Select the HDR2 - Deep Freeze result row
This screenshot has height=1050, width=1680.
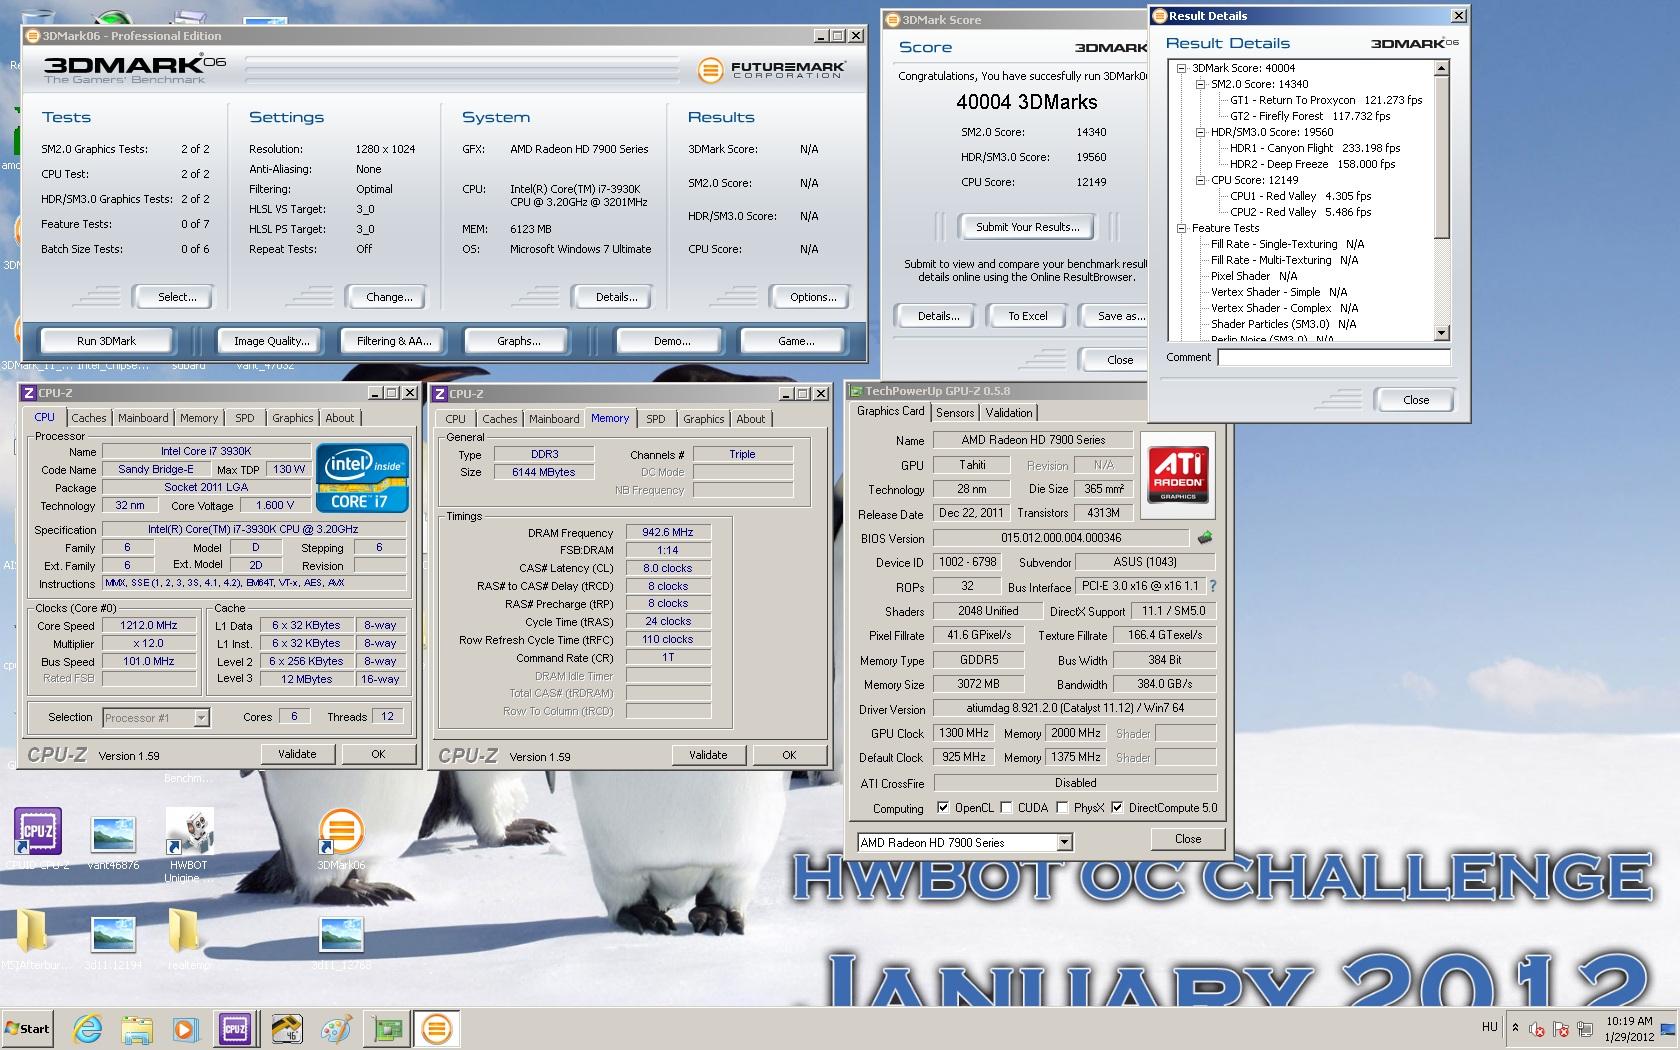click(1312, 164)
